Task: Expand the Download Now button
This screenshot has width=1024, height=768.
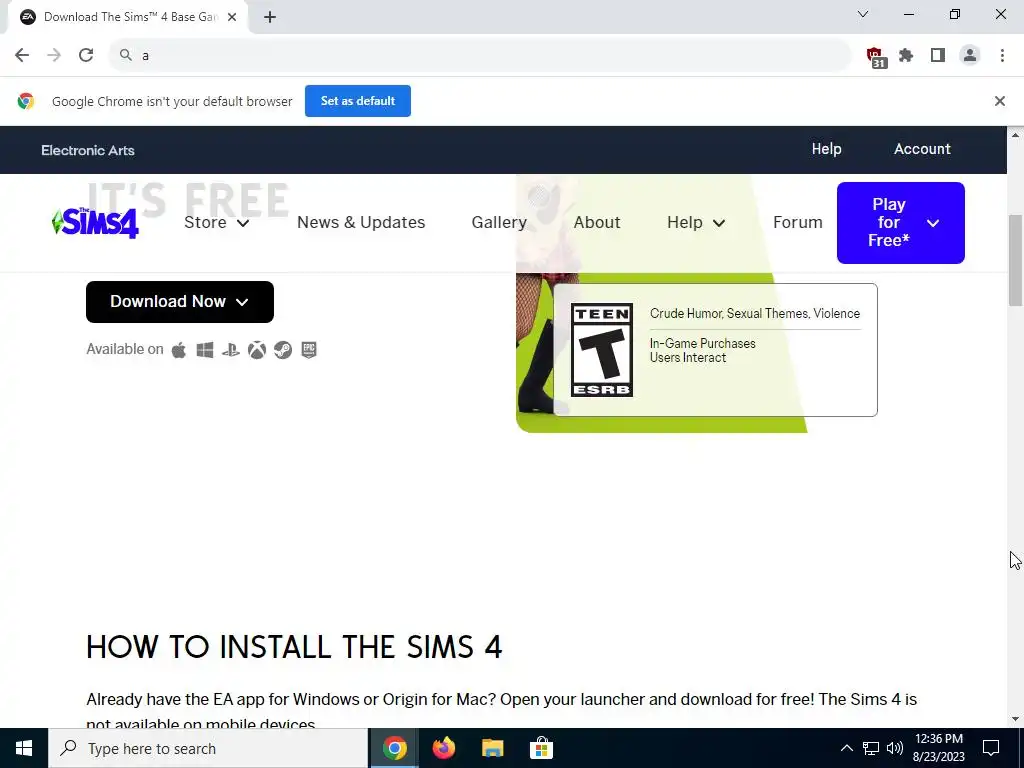Action: [180, 302]
